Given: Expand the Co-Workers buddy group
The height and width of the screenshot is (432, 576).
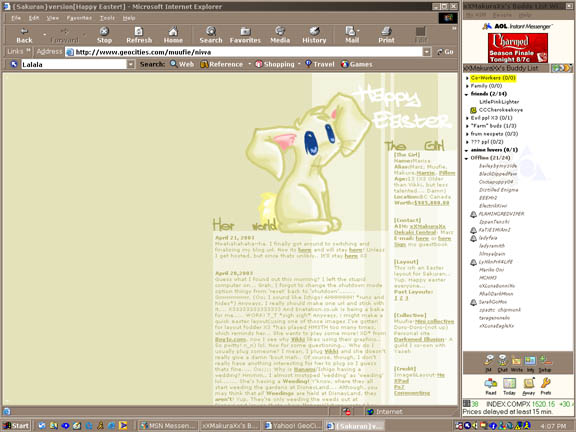Looking at the screenshot, I should [x=467, y=78].
